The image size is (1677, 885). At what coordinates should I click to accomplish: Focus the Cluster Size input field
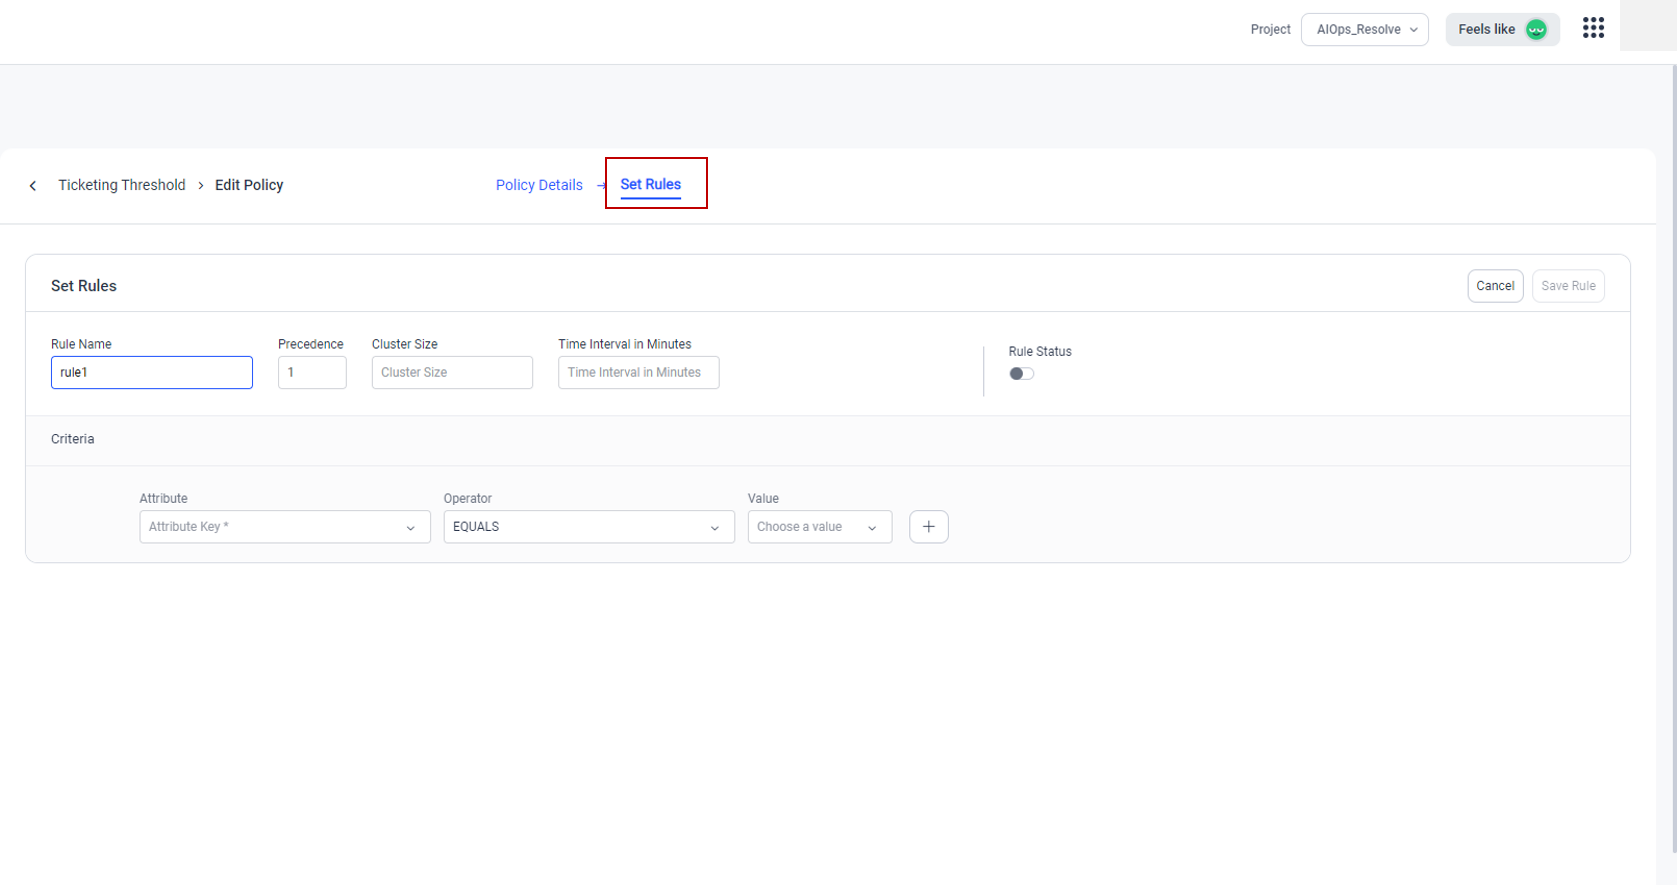[x=452, y=373]
